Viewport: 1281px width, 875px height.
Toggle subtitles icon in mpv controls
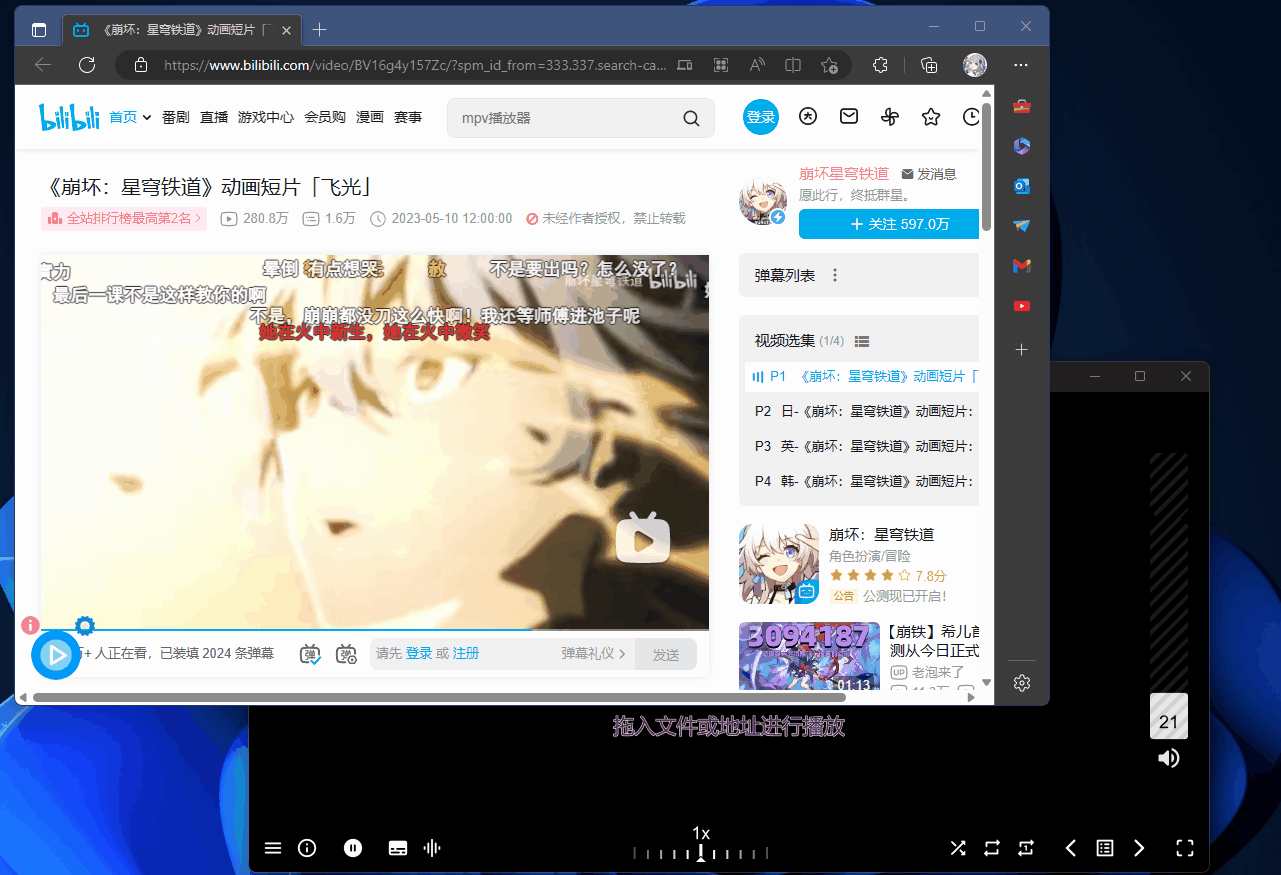pyautogui.click(x=397, y=847)
